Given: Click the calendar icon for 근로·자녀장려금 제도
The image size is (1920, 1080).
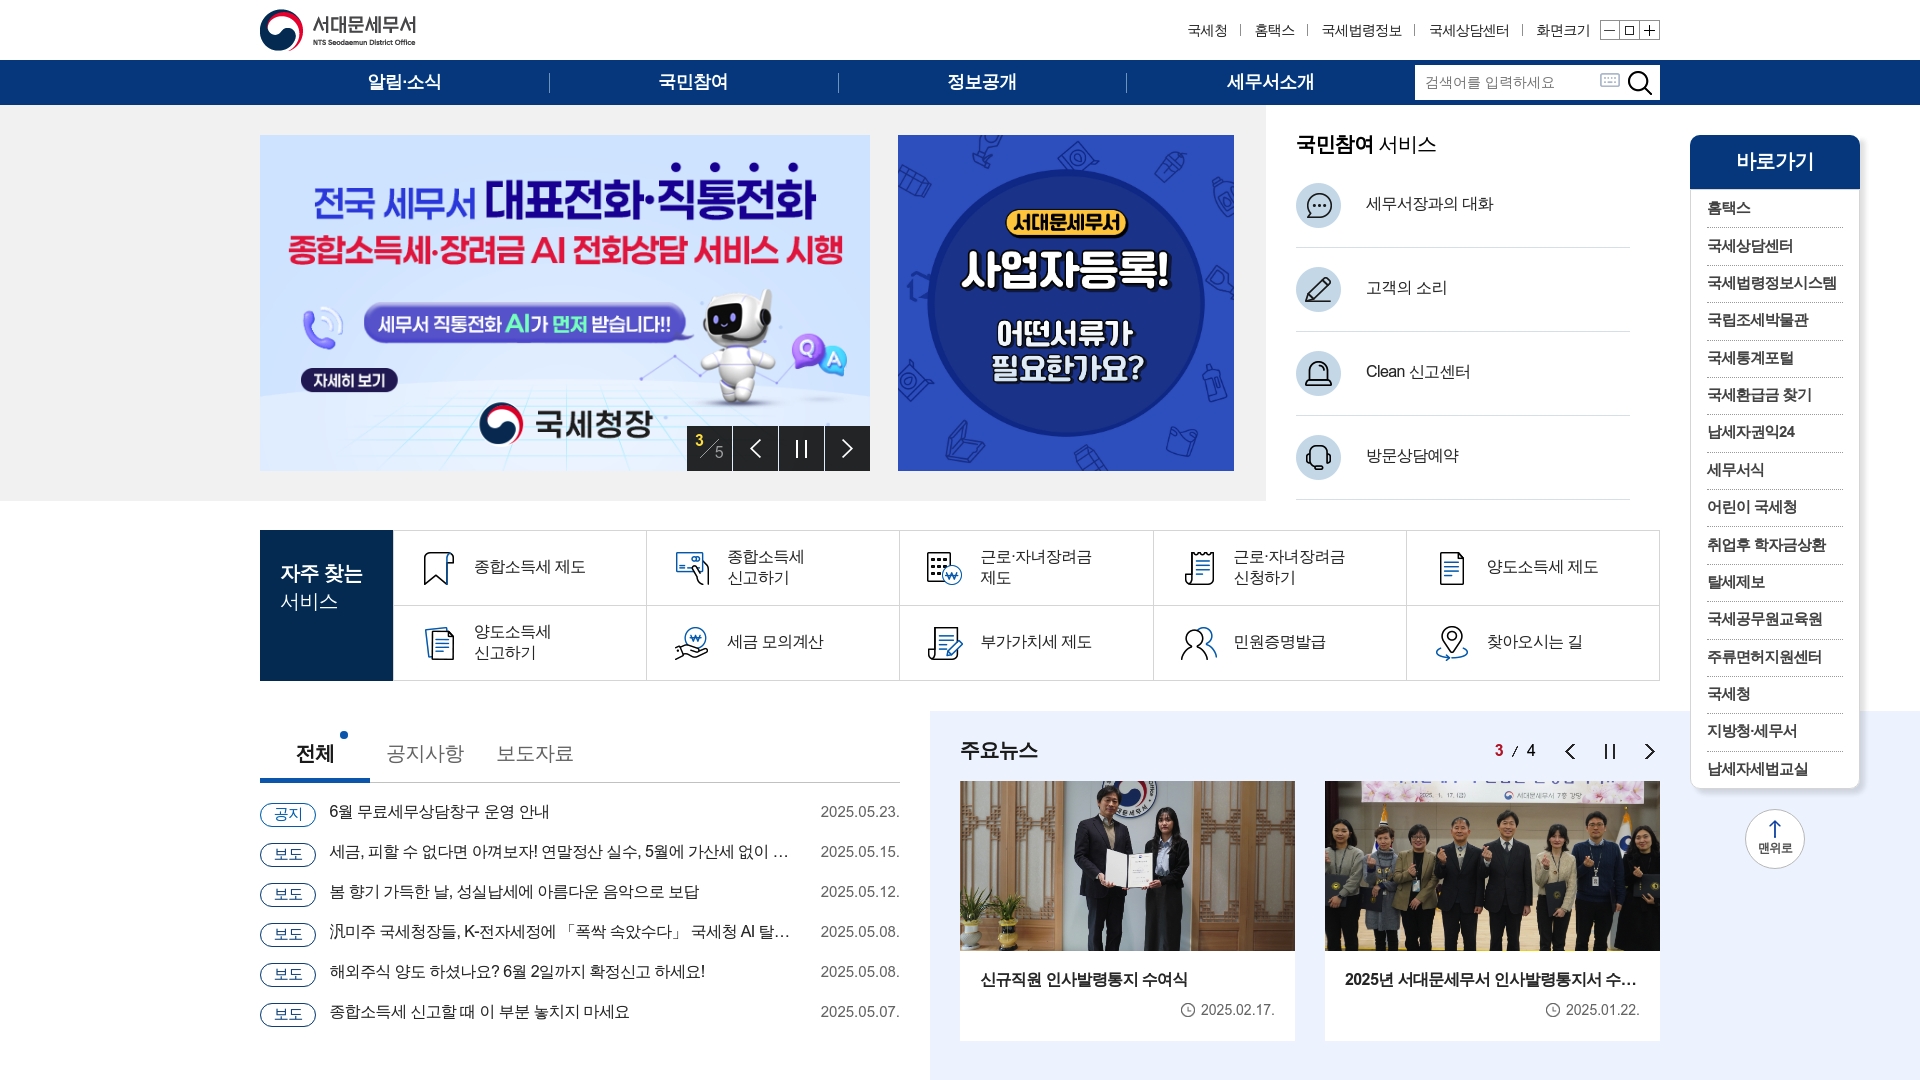Looking at the screenshot, I should coord(944,568).
